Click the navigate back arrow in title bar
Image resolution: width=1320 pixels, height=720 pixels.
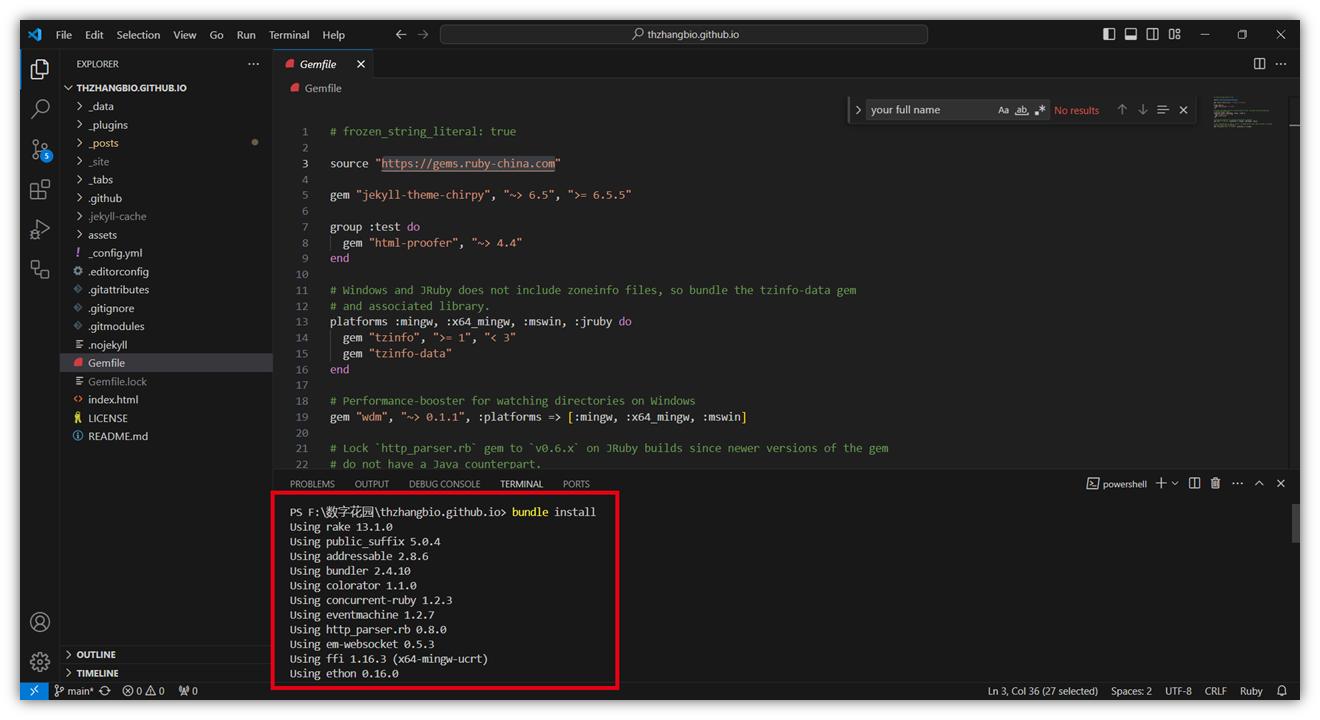point(401,34)
